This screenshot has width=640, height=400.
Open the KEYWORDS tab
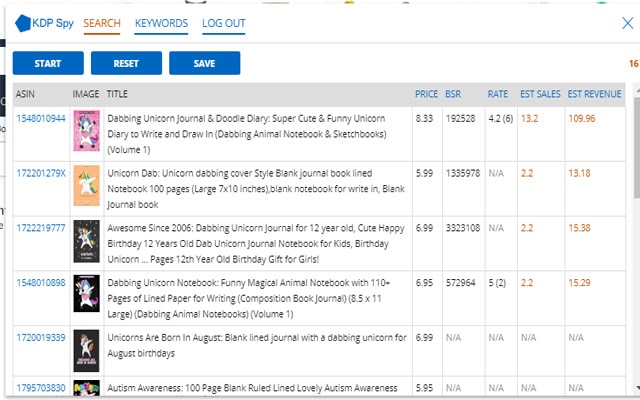point(161,23)
